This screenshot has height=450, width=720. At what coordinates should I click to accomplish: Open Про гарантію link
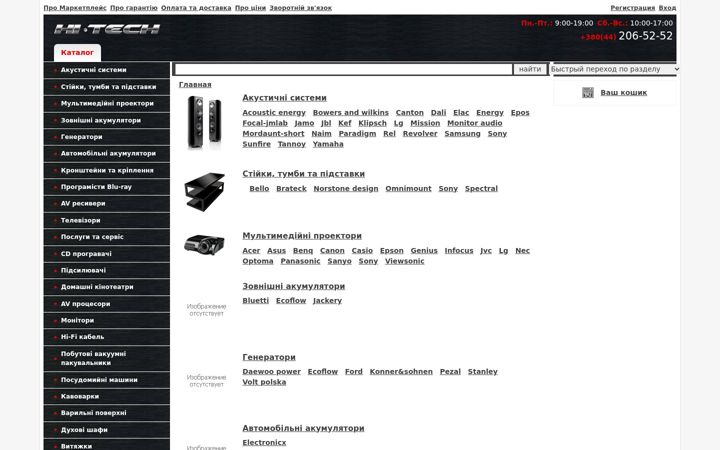[134, 8]
